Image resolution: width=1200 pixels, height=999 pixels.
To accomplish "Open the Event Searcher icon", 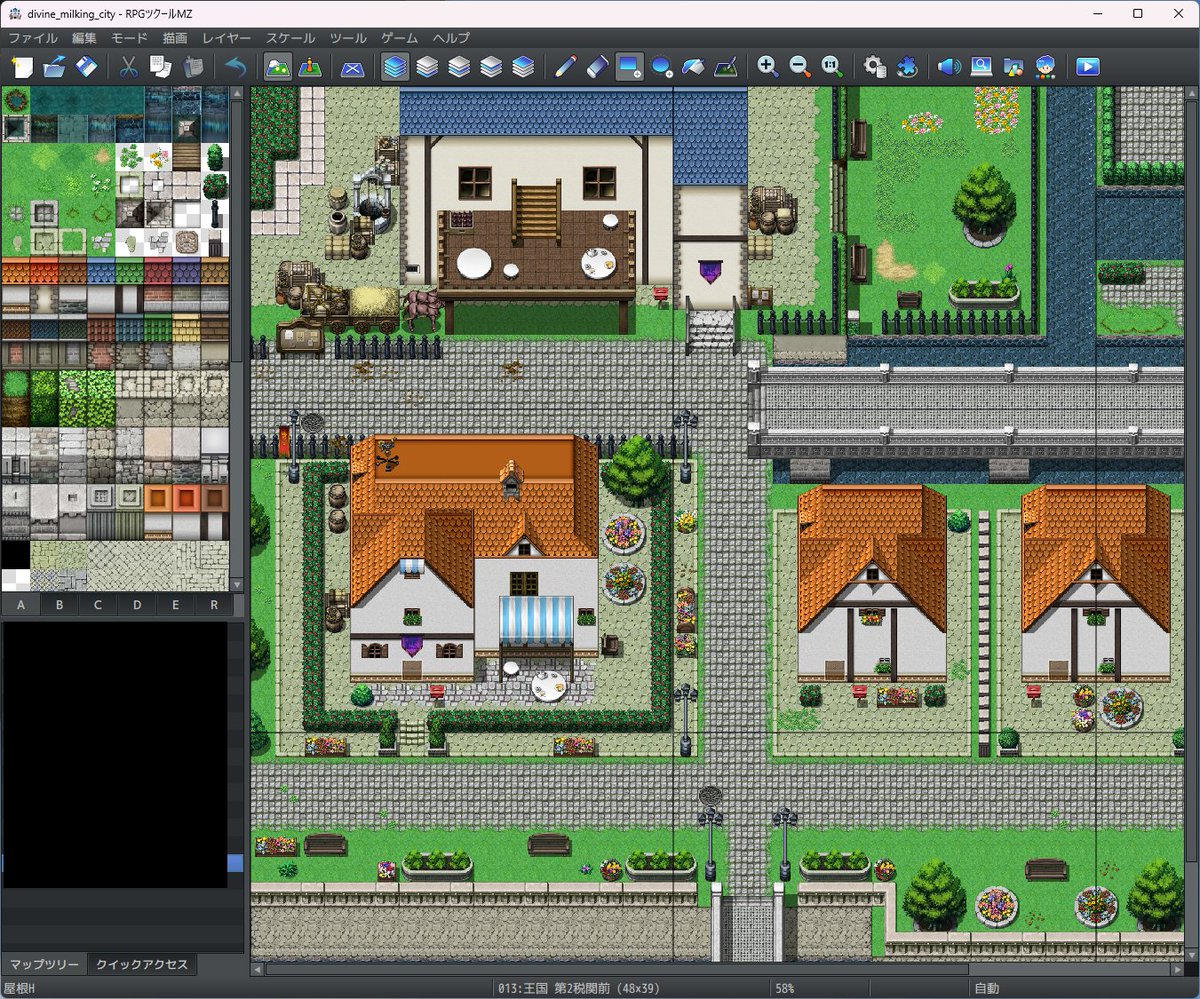I will [981, 67].
